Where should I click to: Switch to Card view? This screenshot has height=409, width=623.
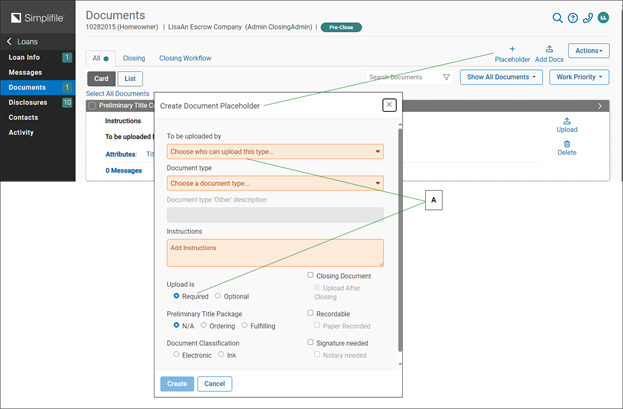click(101, 79)
